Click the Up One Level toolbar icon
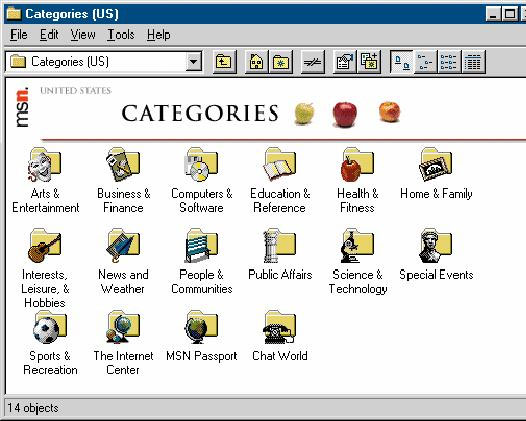The height and width of the screenshot is (421, 526). pyautogui.click(x=225, y=62)
